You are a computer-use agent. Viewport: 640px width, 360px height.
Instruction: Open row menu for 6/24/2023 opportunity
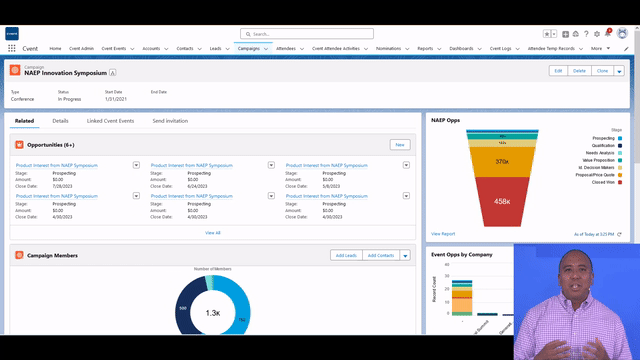tap(271, 165)
